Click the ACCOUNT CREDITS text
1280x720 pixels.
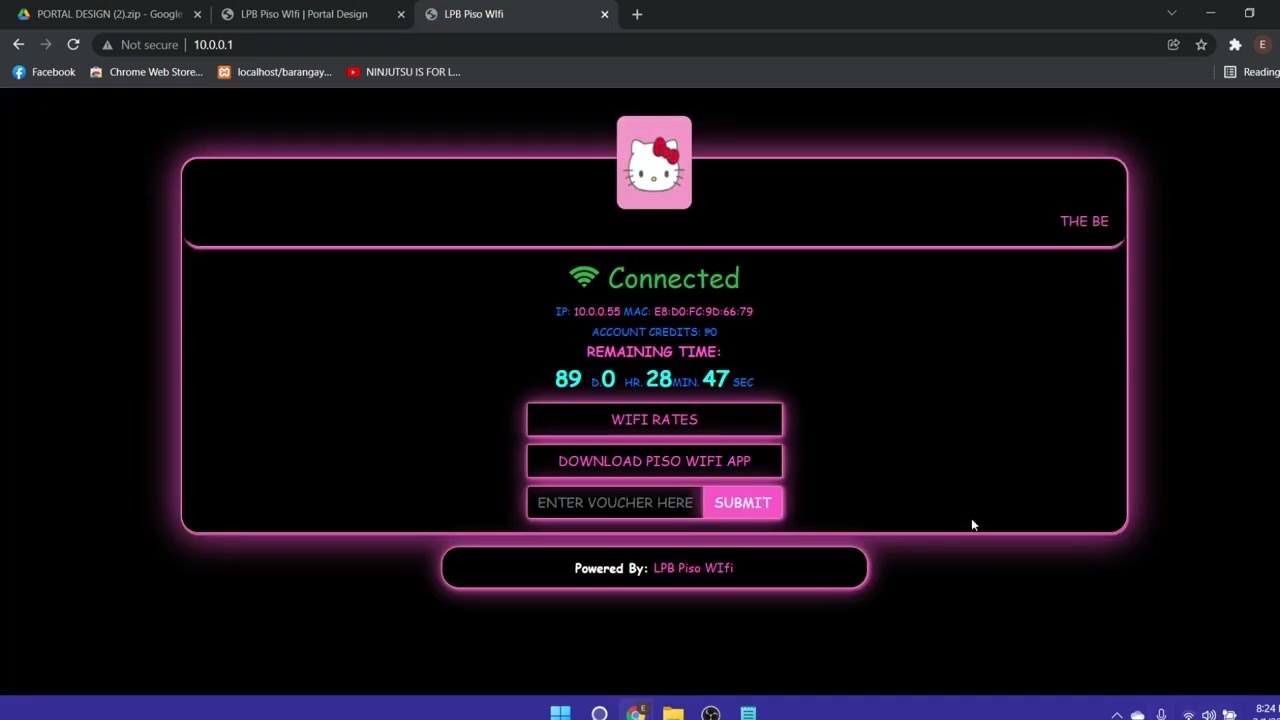654,332
